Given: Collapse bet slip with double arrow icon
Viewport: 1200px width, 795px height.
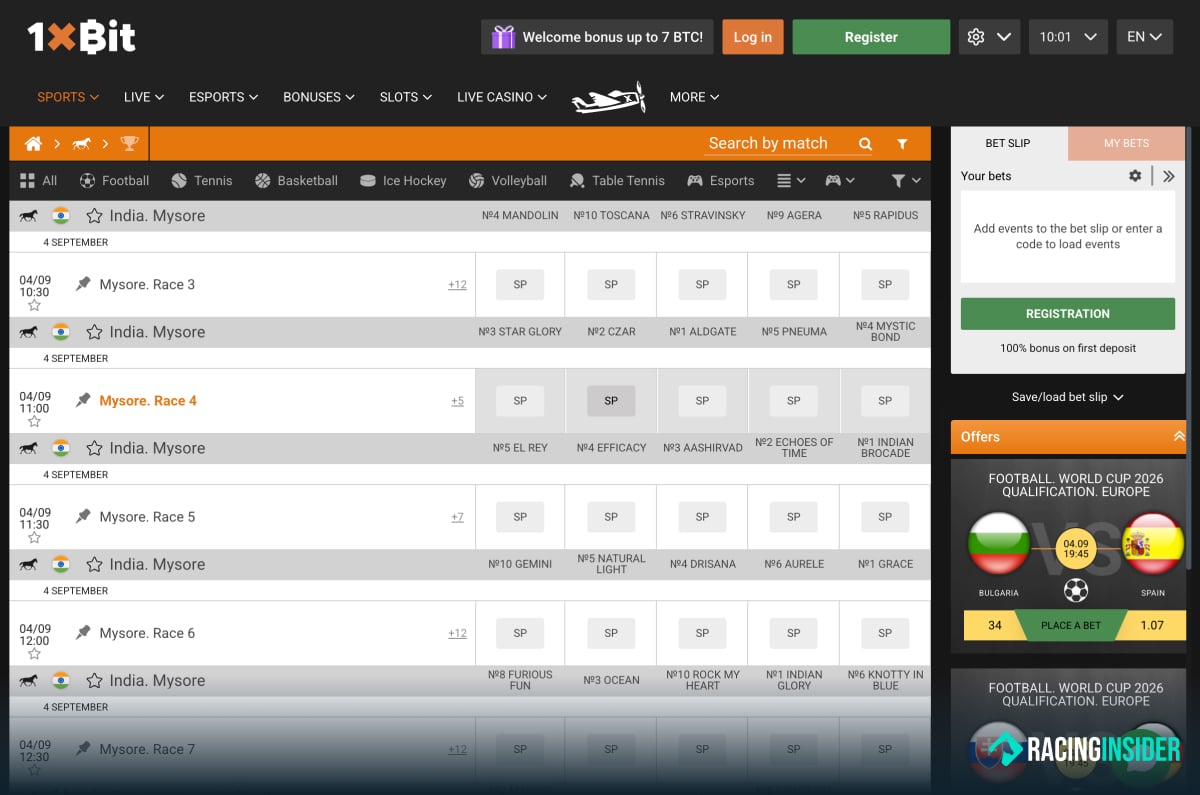Looking at the screenshot, I should pyautogui.click(x=1169, y=176).
